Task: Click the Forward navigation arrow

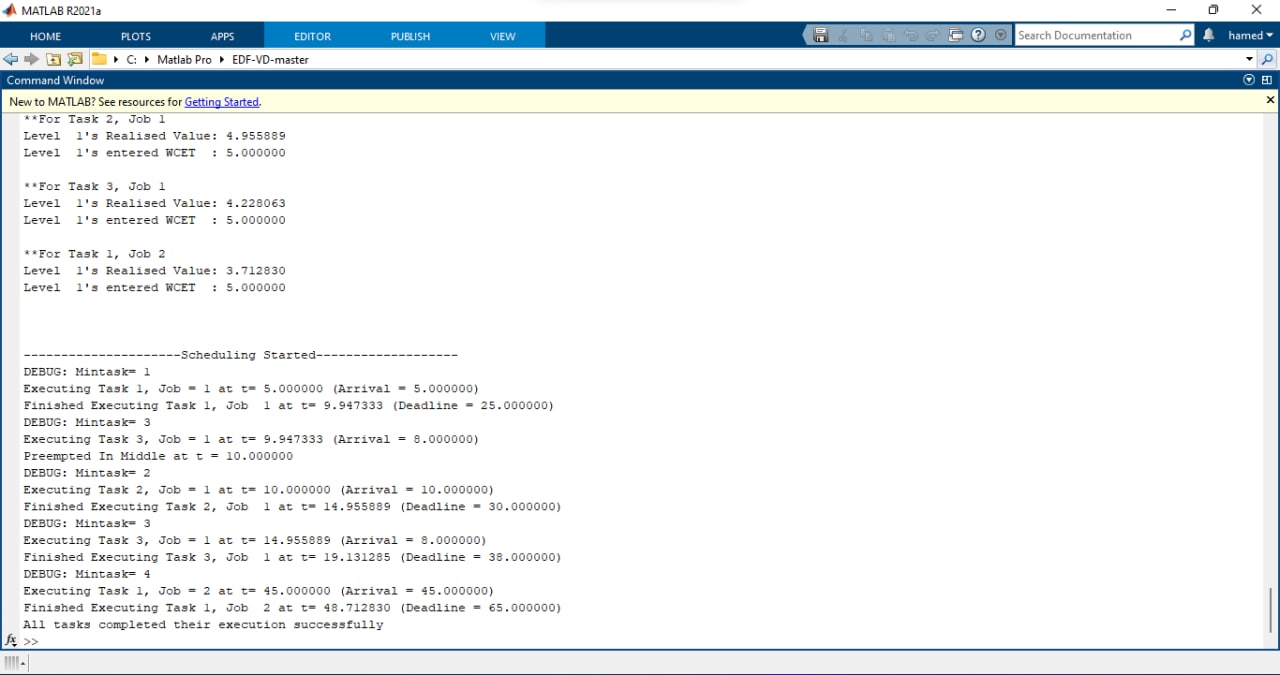Action: tap(30, 59)
